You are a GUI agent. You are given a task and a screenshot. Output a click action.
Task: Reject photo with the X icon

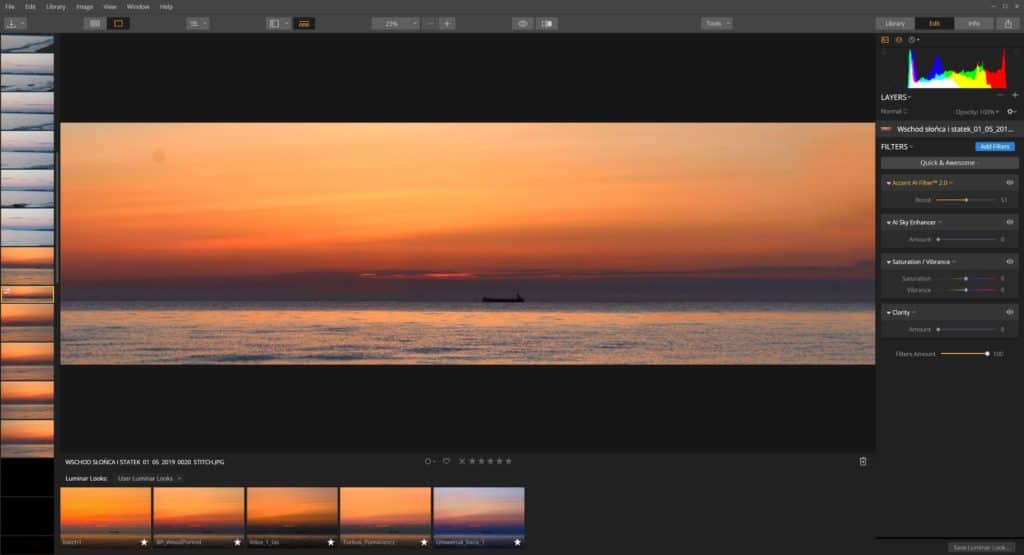[x=462, y=461]
